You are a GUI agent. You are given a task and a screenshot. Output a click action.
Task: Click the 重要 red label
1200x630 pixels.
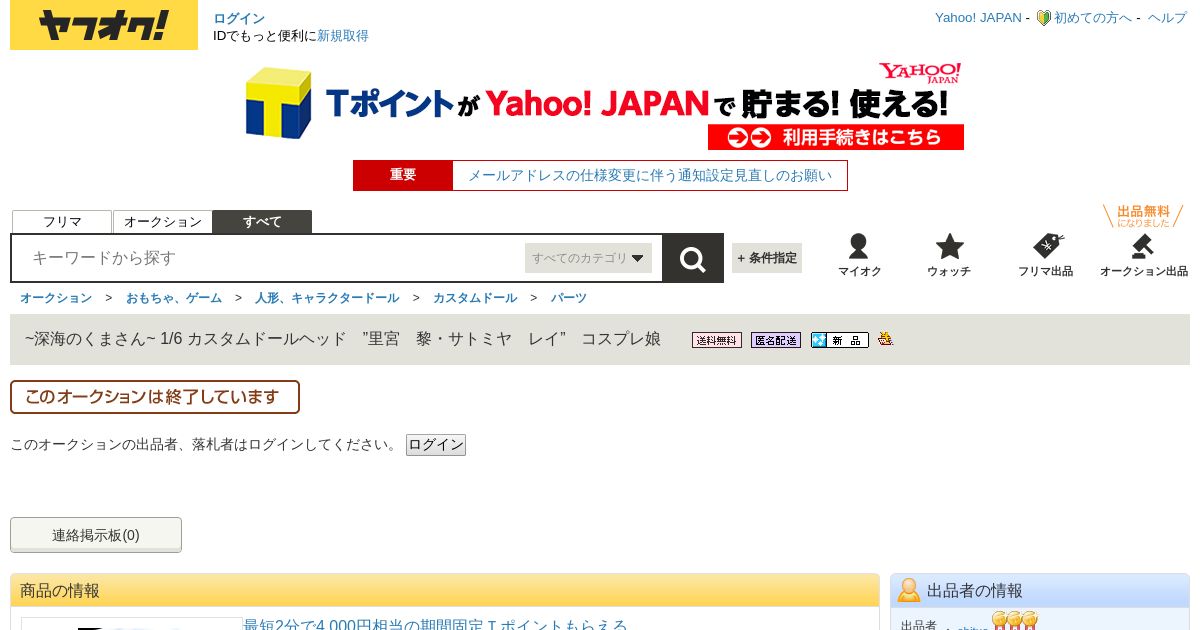(403, 175)
